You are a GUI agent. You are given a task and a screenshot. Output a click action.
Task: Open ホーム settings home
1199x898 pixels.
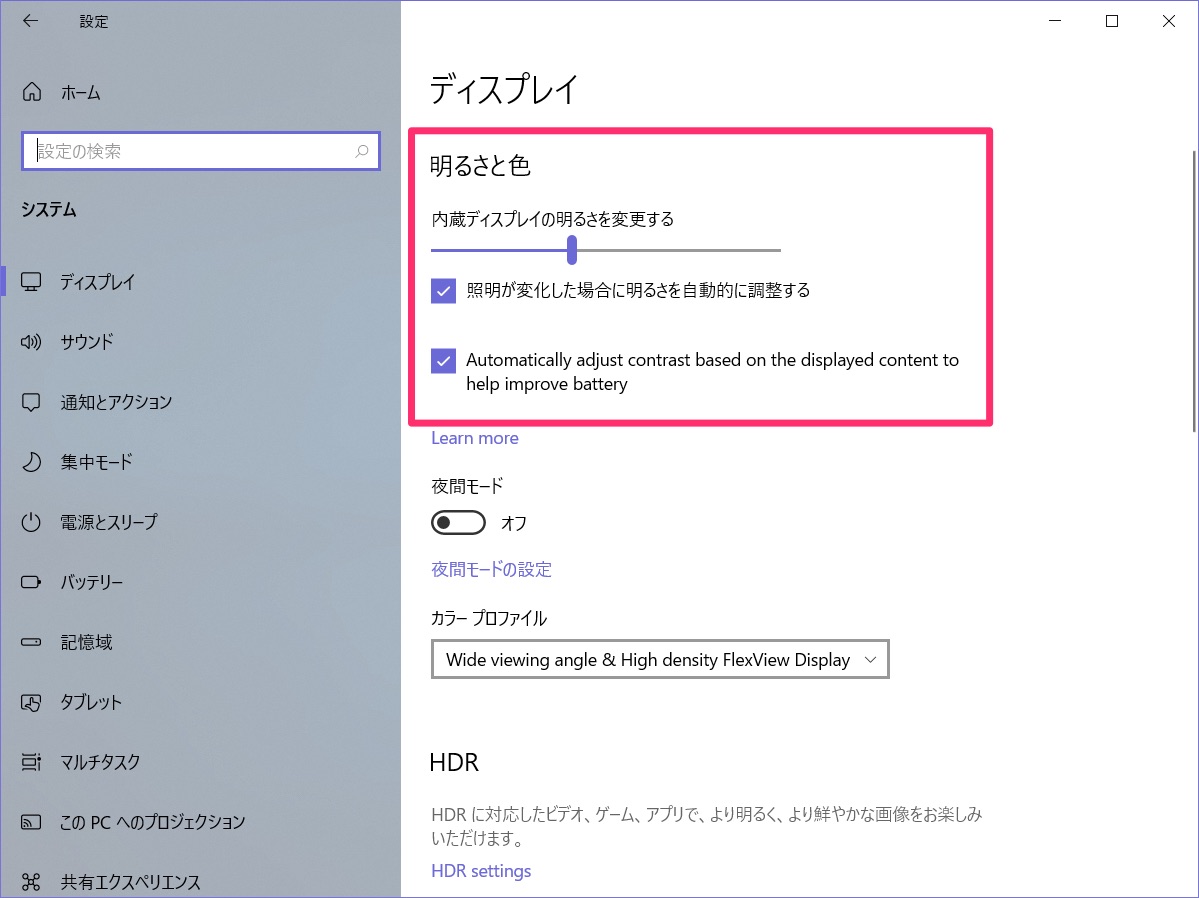tap(81, 93)
